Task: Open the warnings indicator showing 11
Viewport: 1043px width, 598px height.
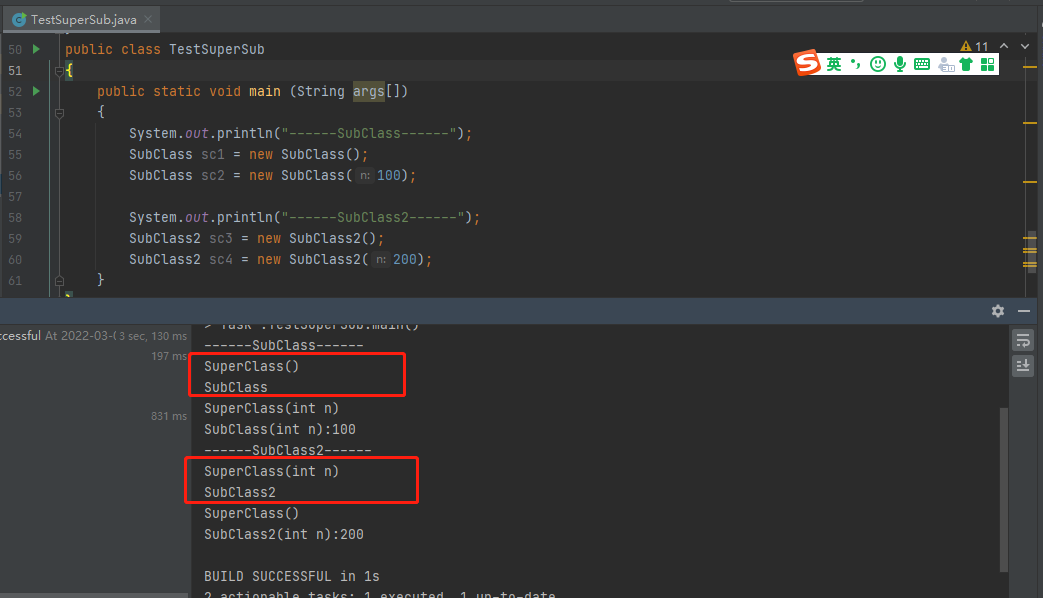Action: (974, 47)
